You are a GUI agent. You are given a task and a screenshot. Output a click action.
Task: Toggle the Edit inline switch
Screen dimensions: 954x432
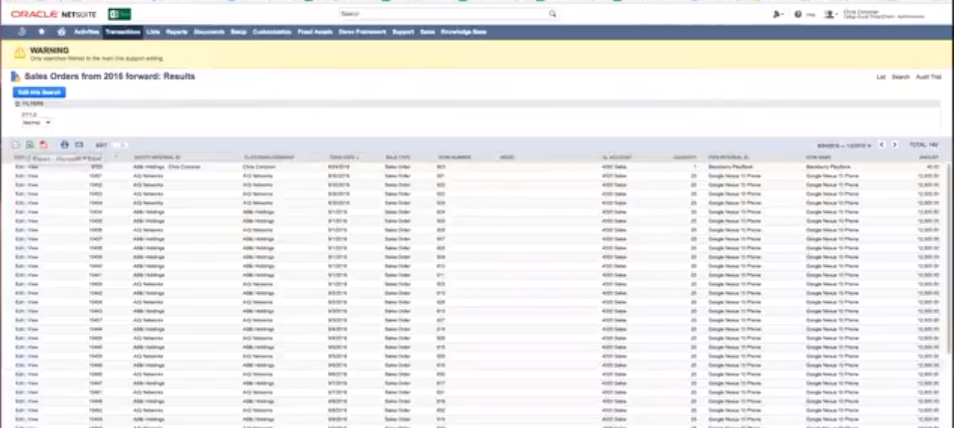coord(120,145)
